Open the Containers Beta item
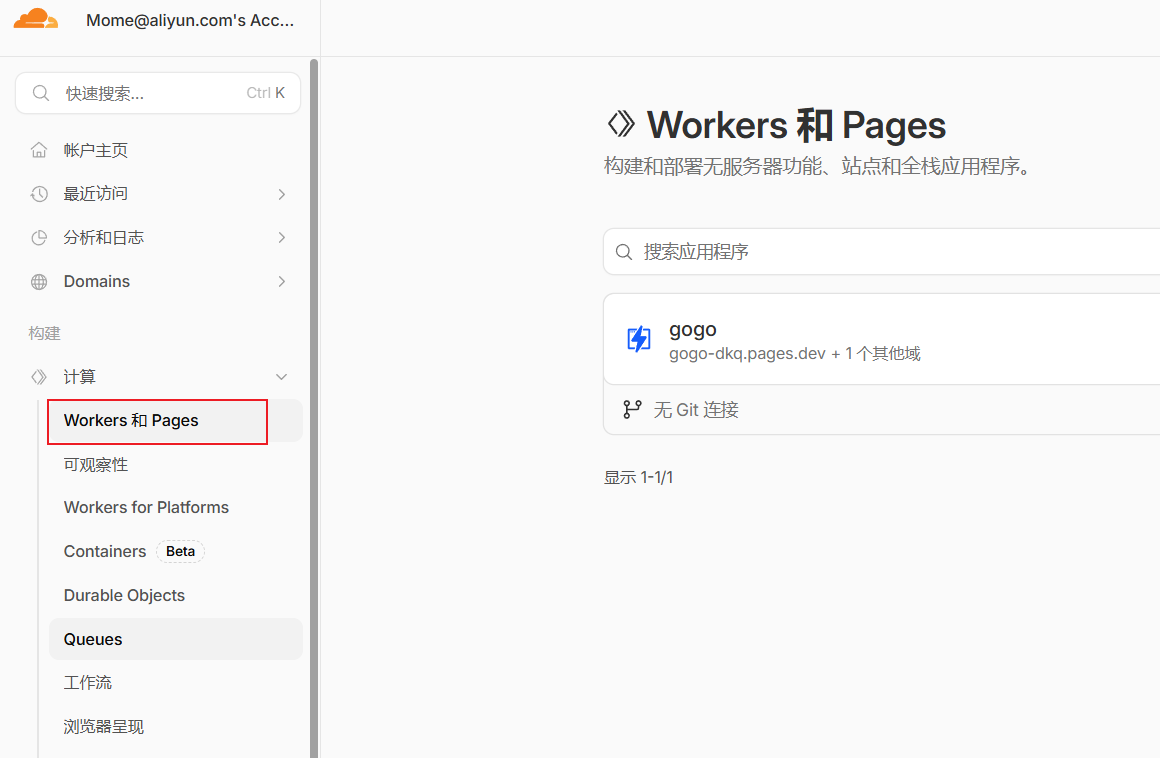This screenshot has height=758, width=1160. pyautogui.click(x=105, y=551)
